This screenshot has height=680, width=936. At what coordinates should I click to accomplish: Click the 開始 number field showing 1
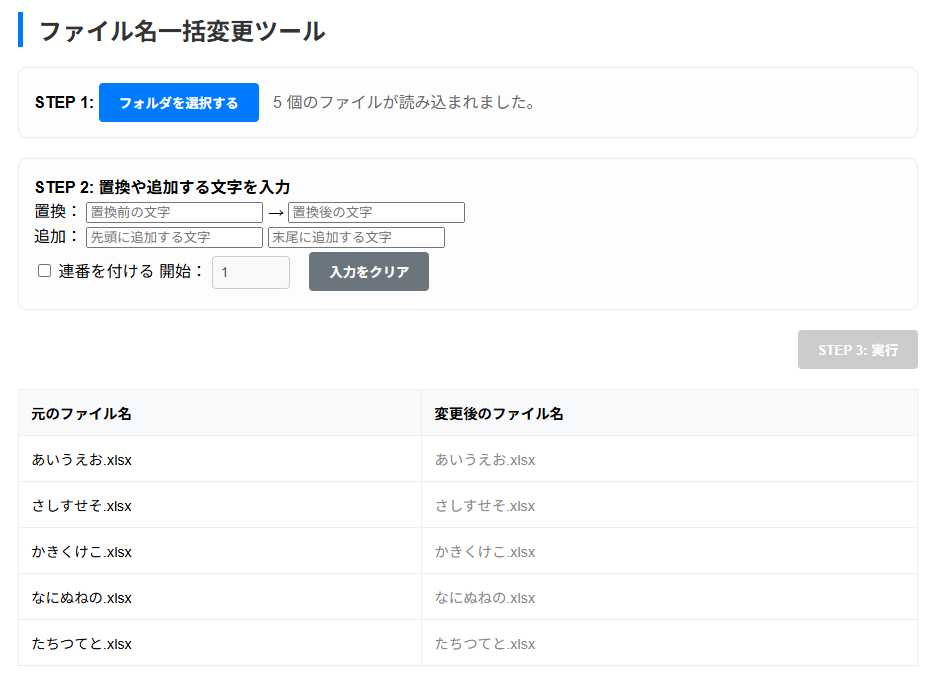coord(250,272)
